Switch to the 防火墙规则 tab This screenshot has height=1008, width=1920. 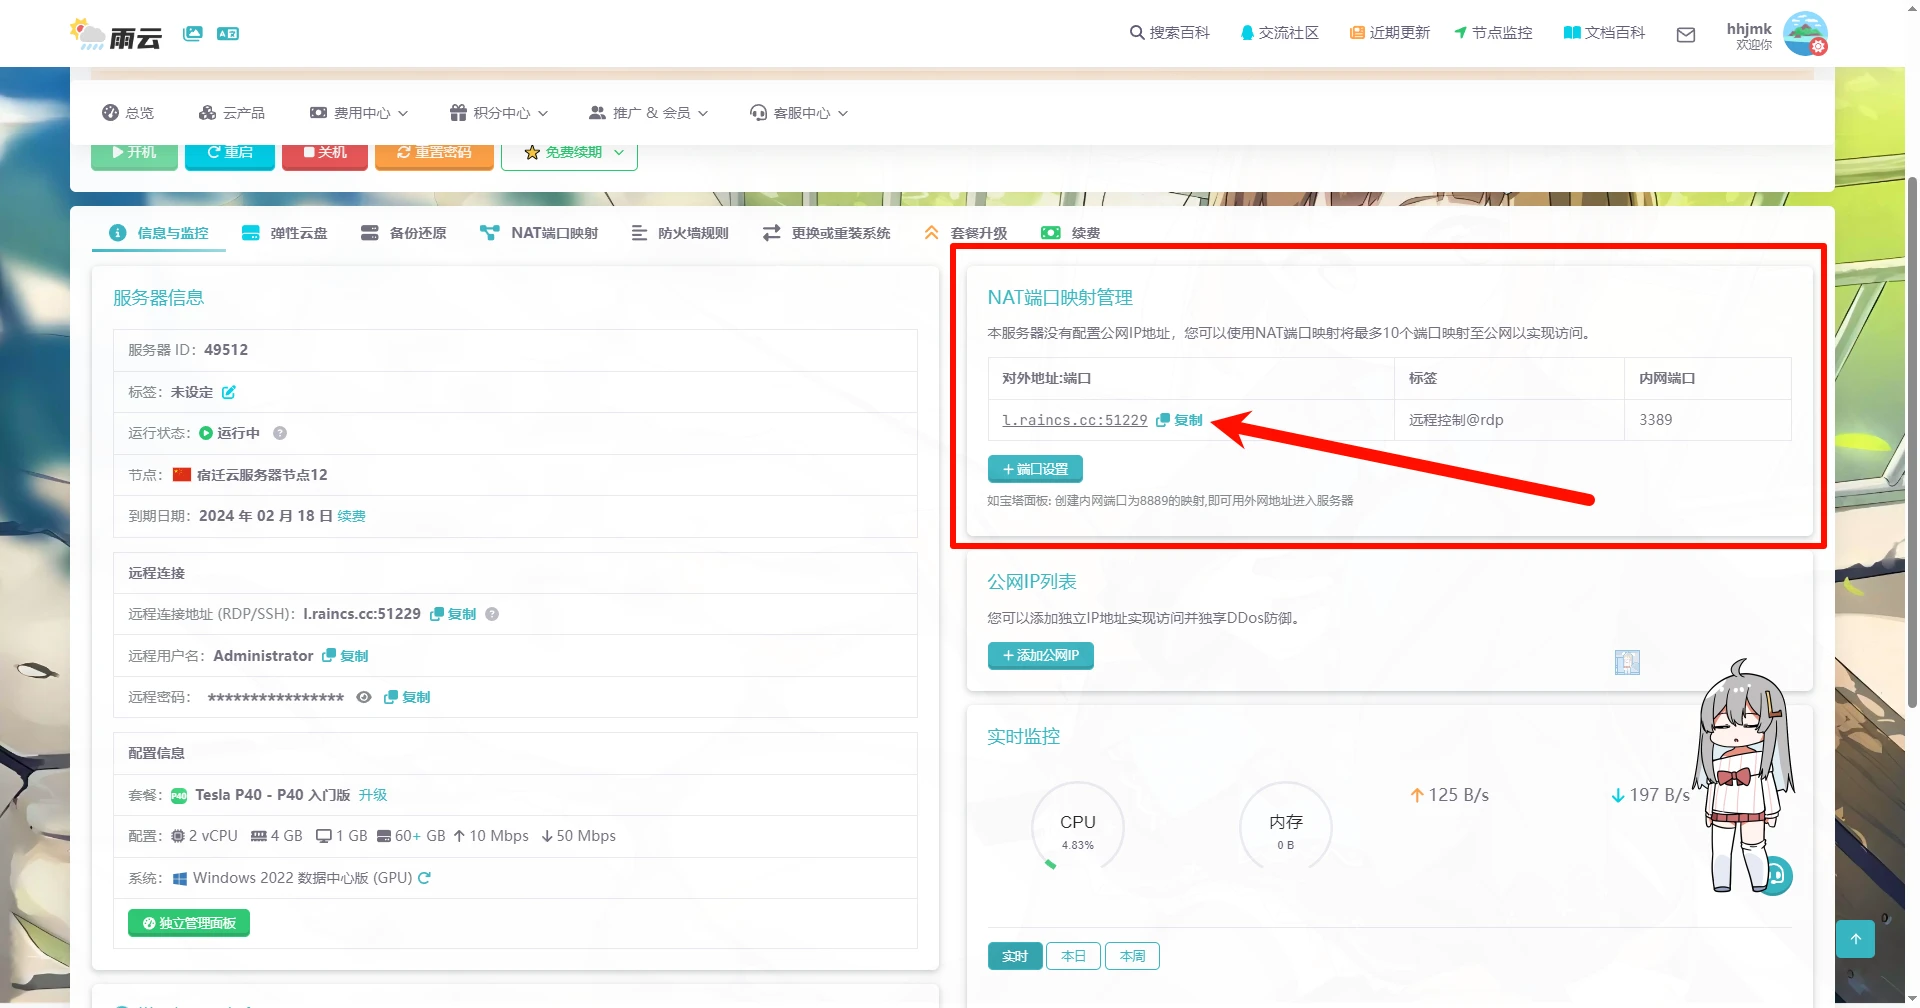680,233
